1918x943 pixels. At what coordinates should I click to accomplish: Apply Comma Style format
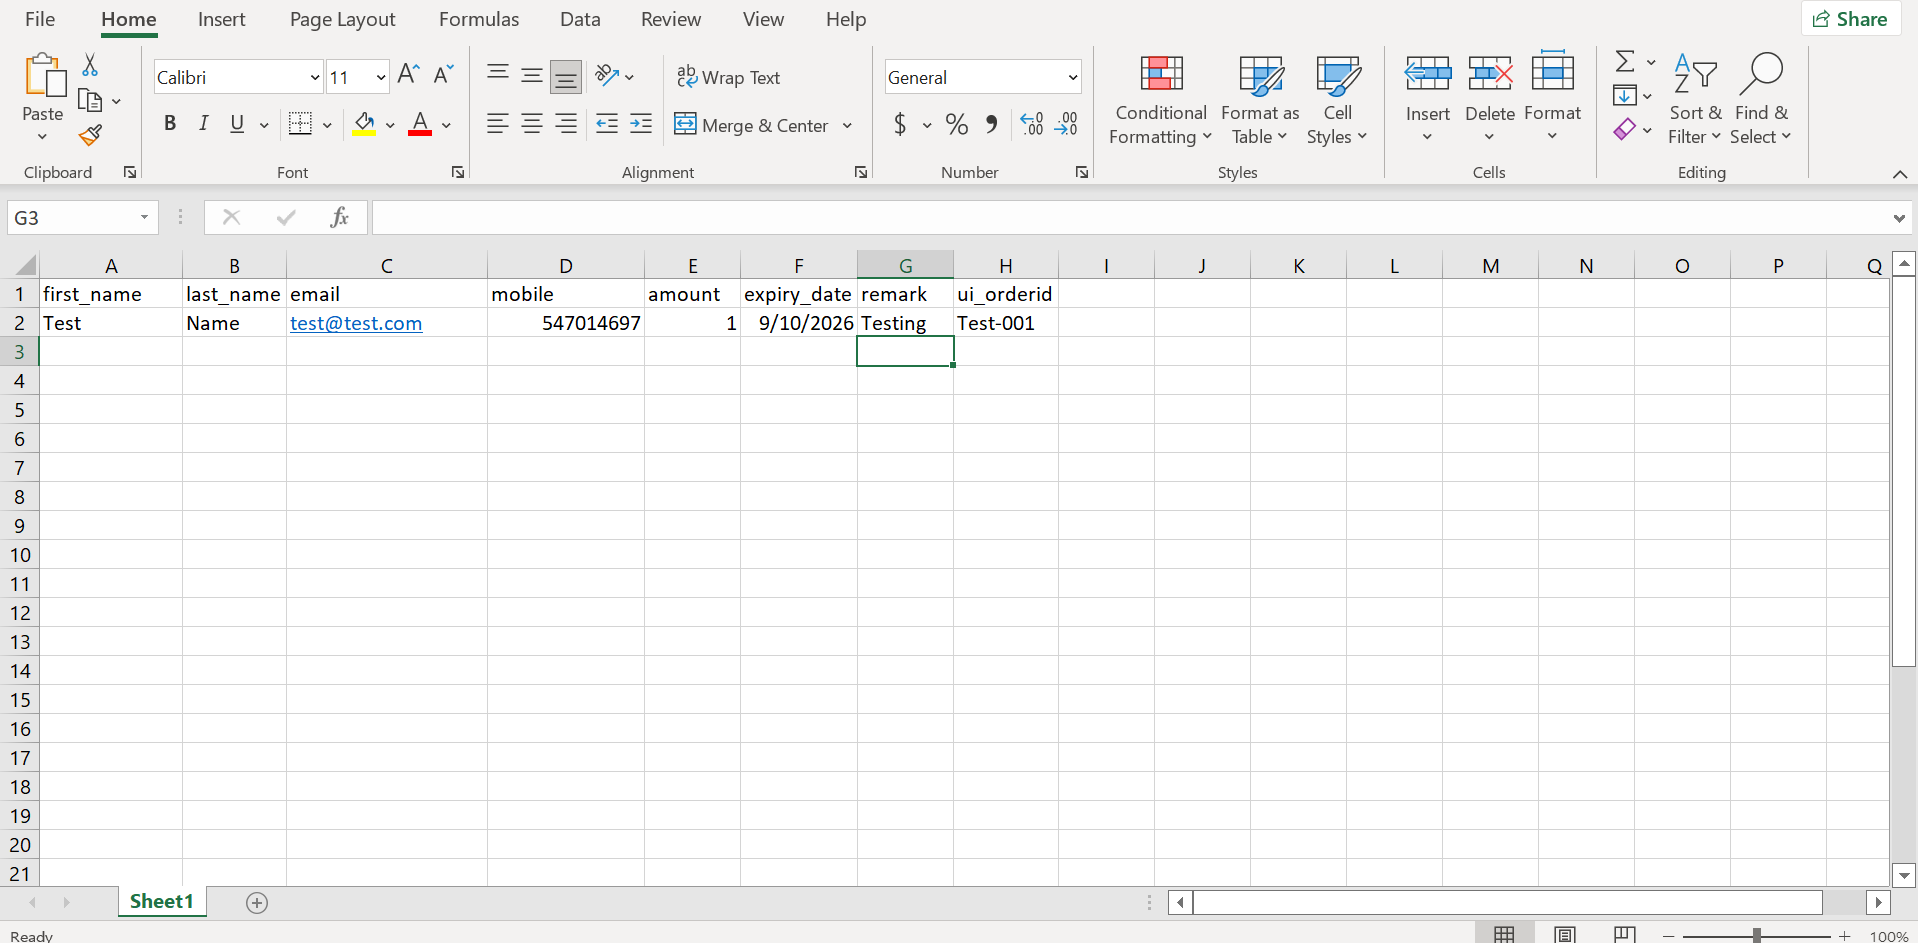pos(991,124)
